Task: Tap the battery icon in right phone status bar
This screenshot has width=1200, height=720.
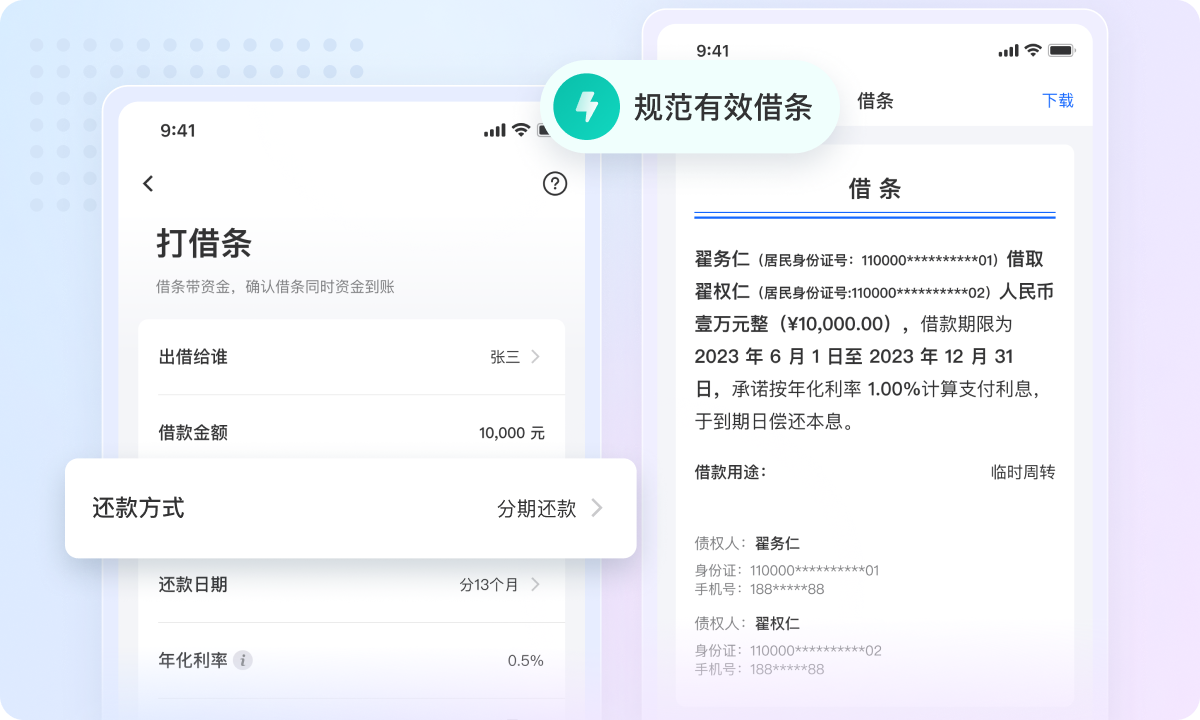Action: [1061, 50]
